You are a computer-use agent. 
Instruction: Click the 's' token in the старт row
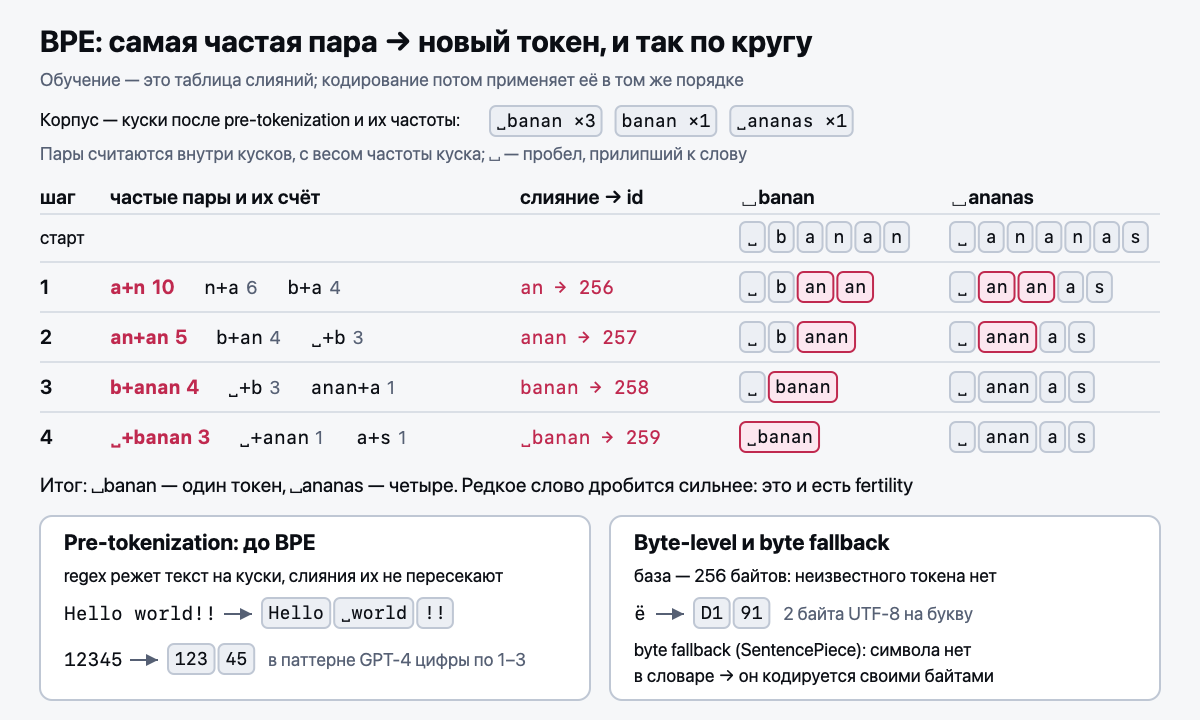1134,238
